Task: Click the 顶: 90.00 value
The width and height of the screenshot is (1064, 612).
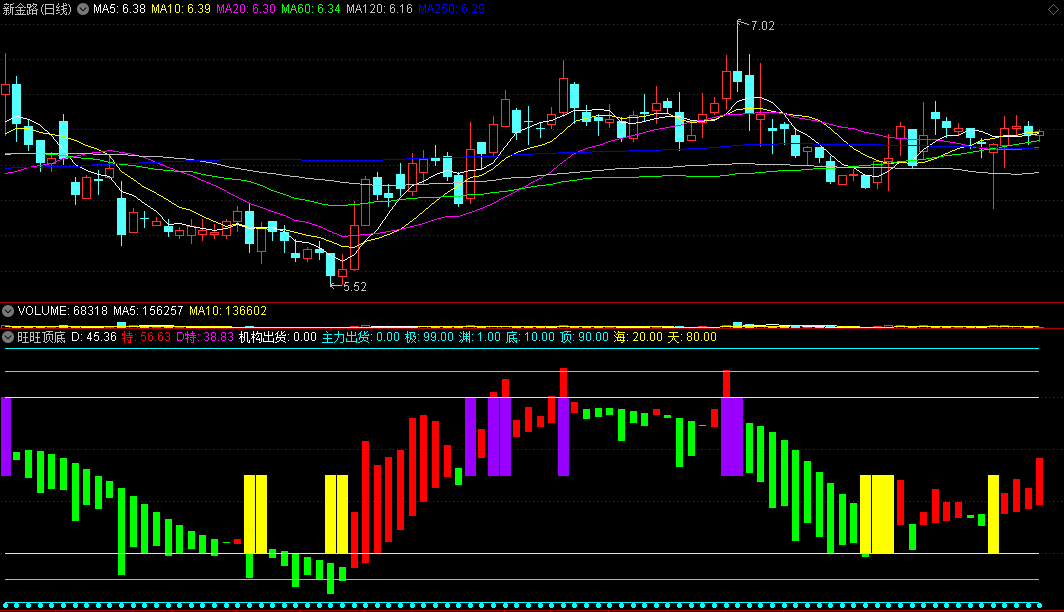Action: 584,337
